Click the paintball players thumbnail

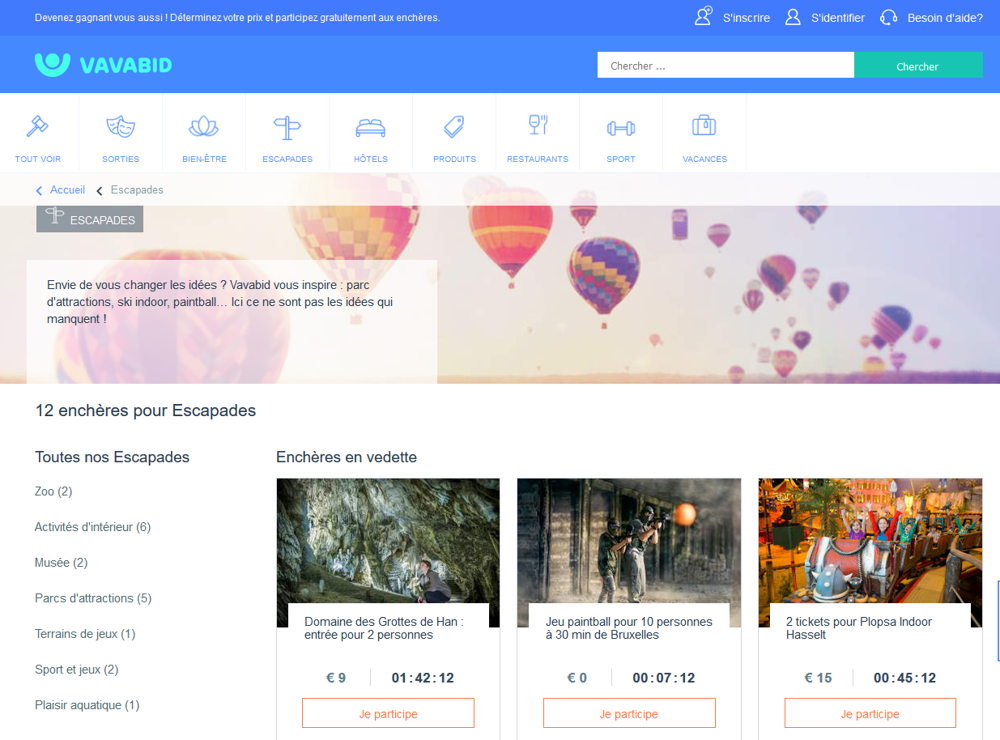629,541
